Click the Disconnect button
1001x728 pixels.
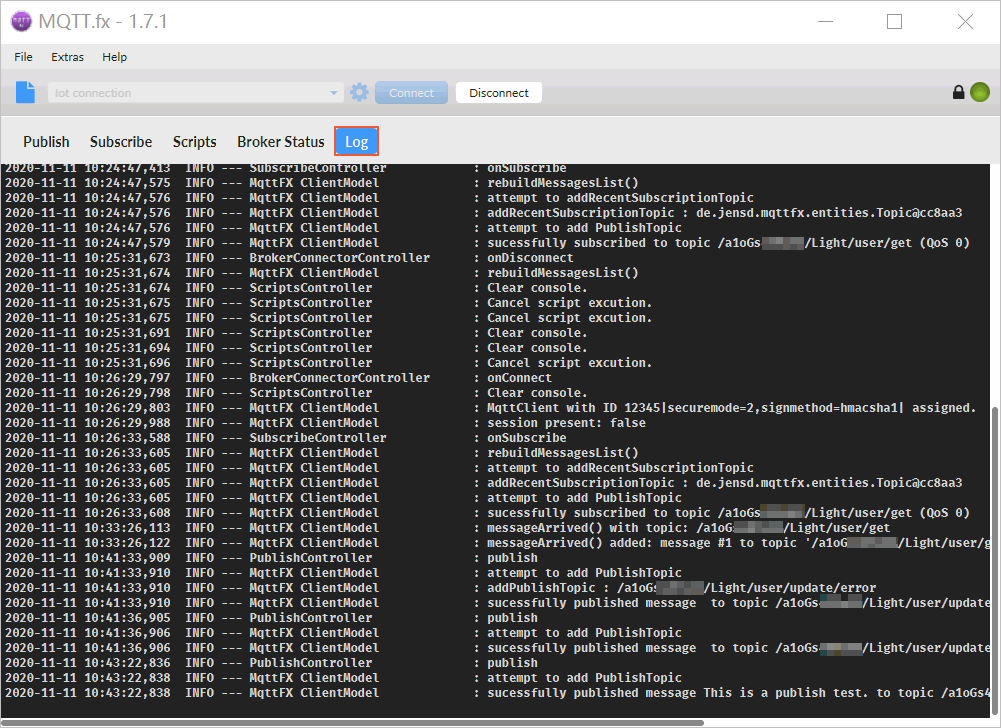499,93
